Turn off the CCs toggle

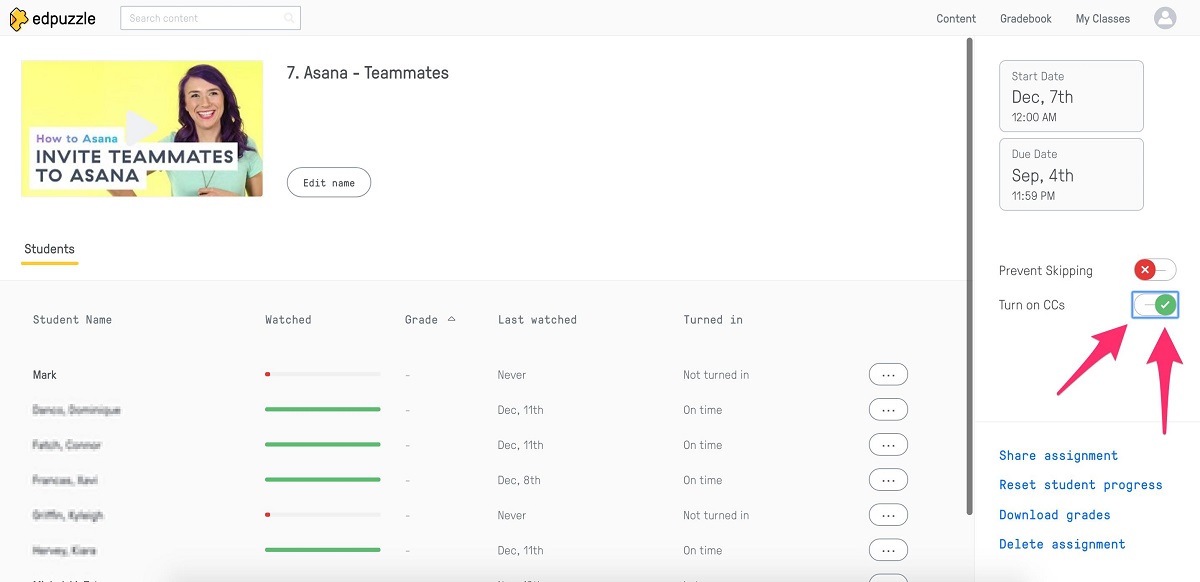click(1155, 305)
